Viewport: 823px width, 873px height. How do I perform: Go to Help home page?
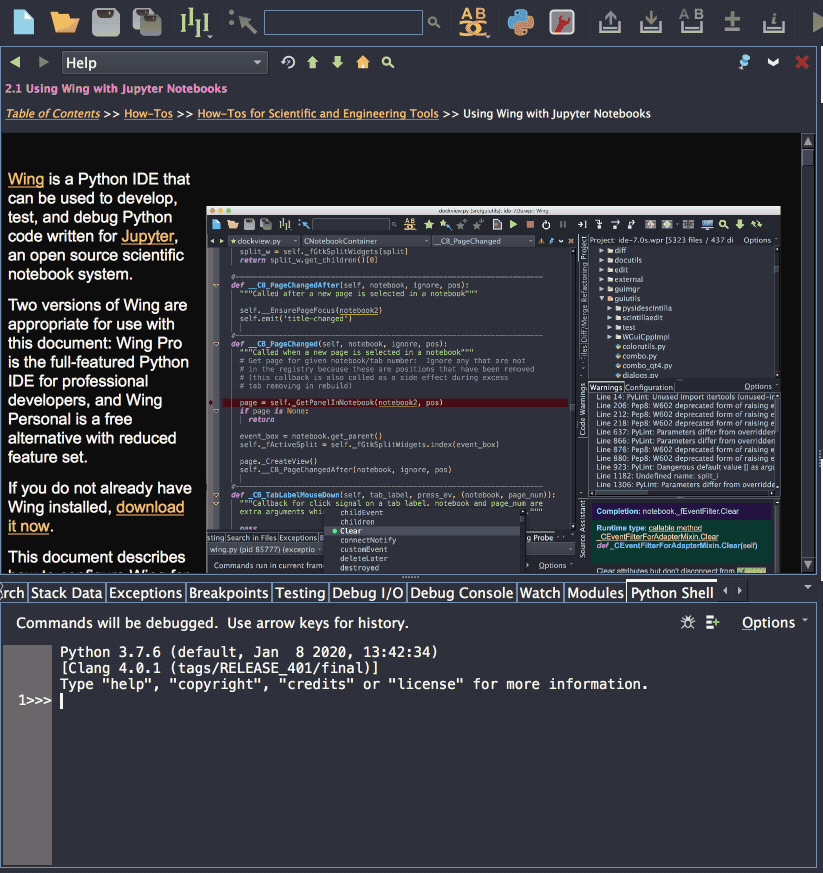362,62
